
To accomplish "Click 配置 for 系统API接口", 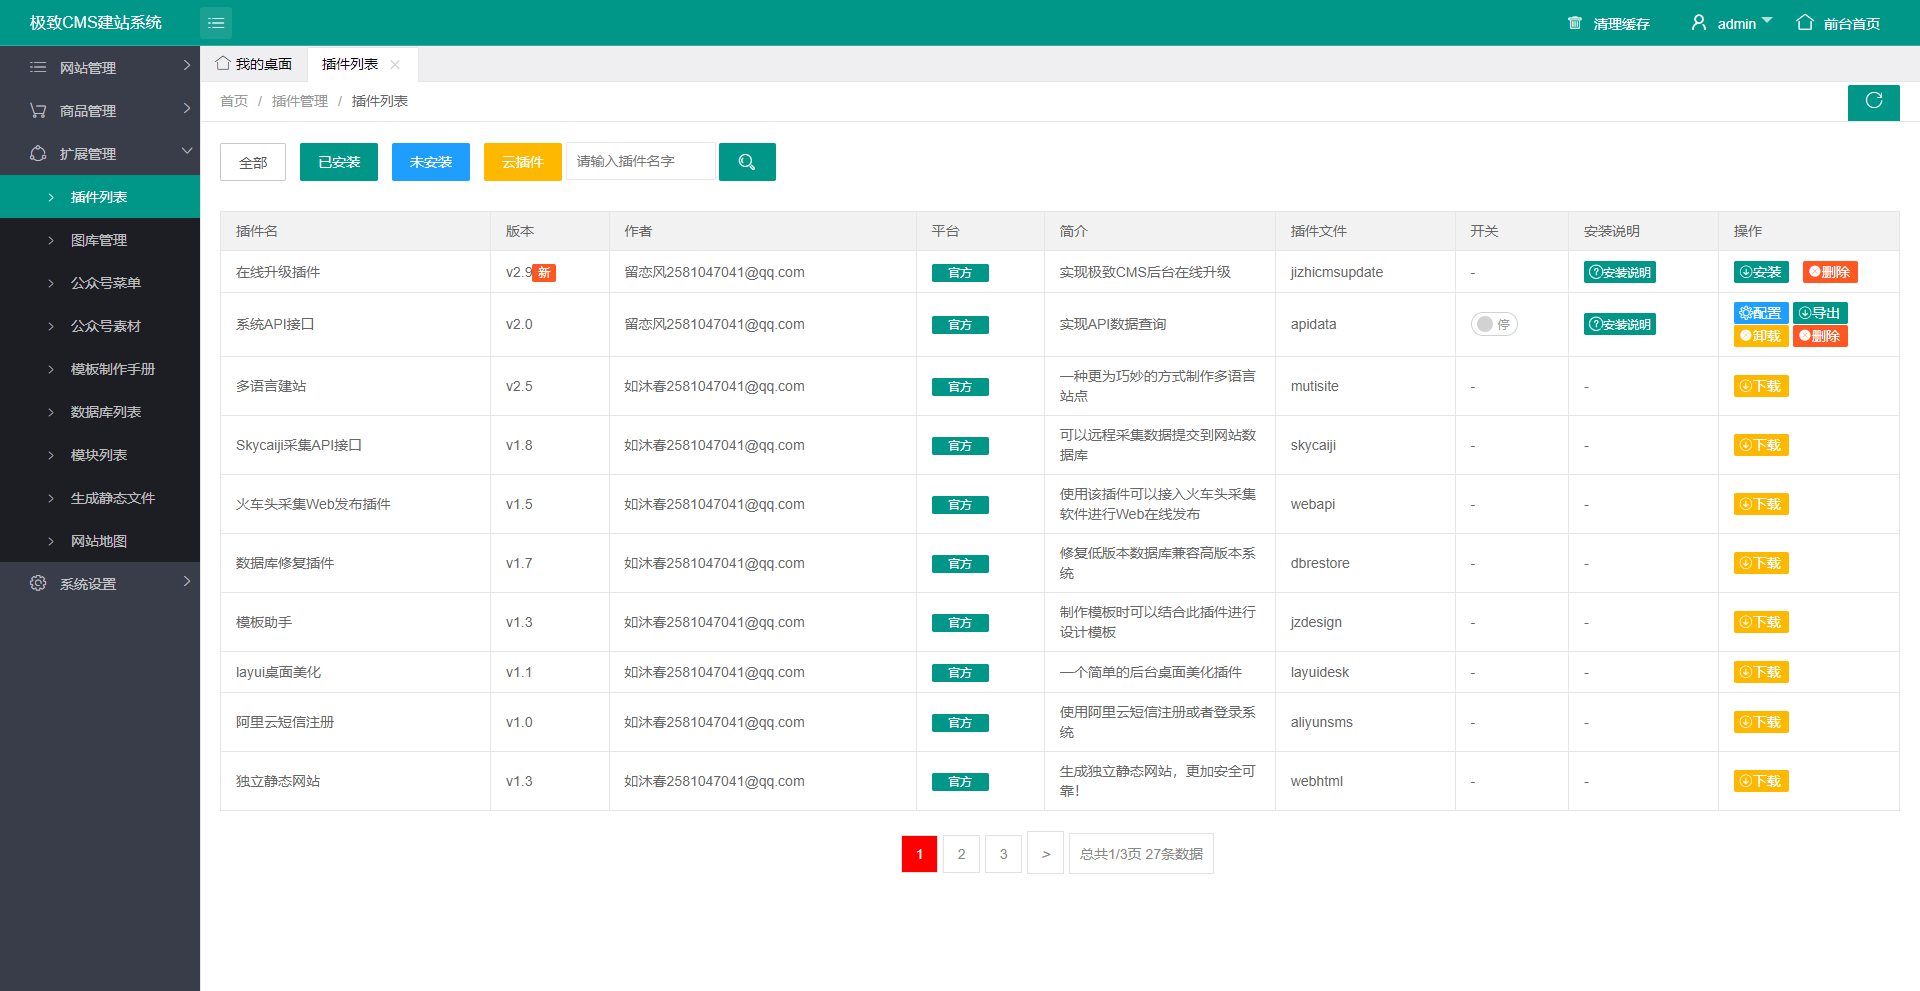I will pos(1761,313).
